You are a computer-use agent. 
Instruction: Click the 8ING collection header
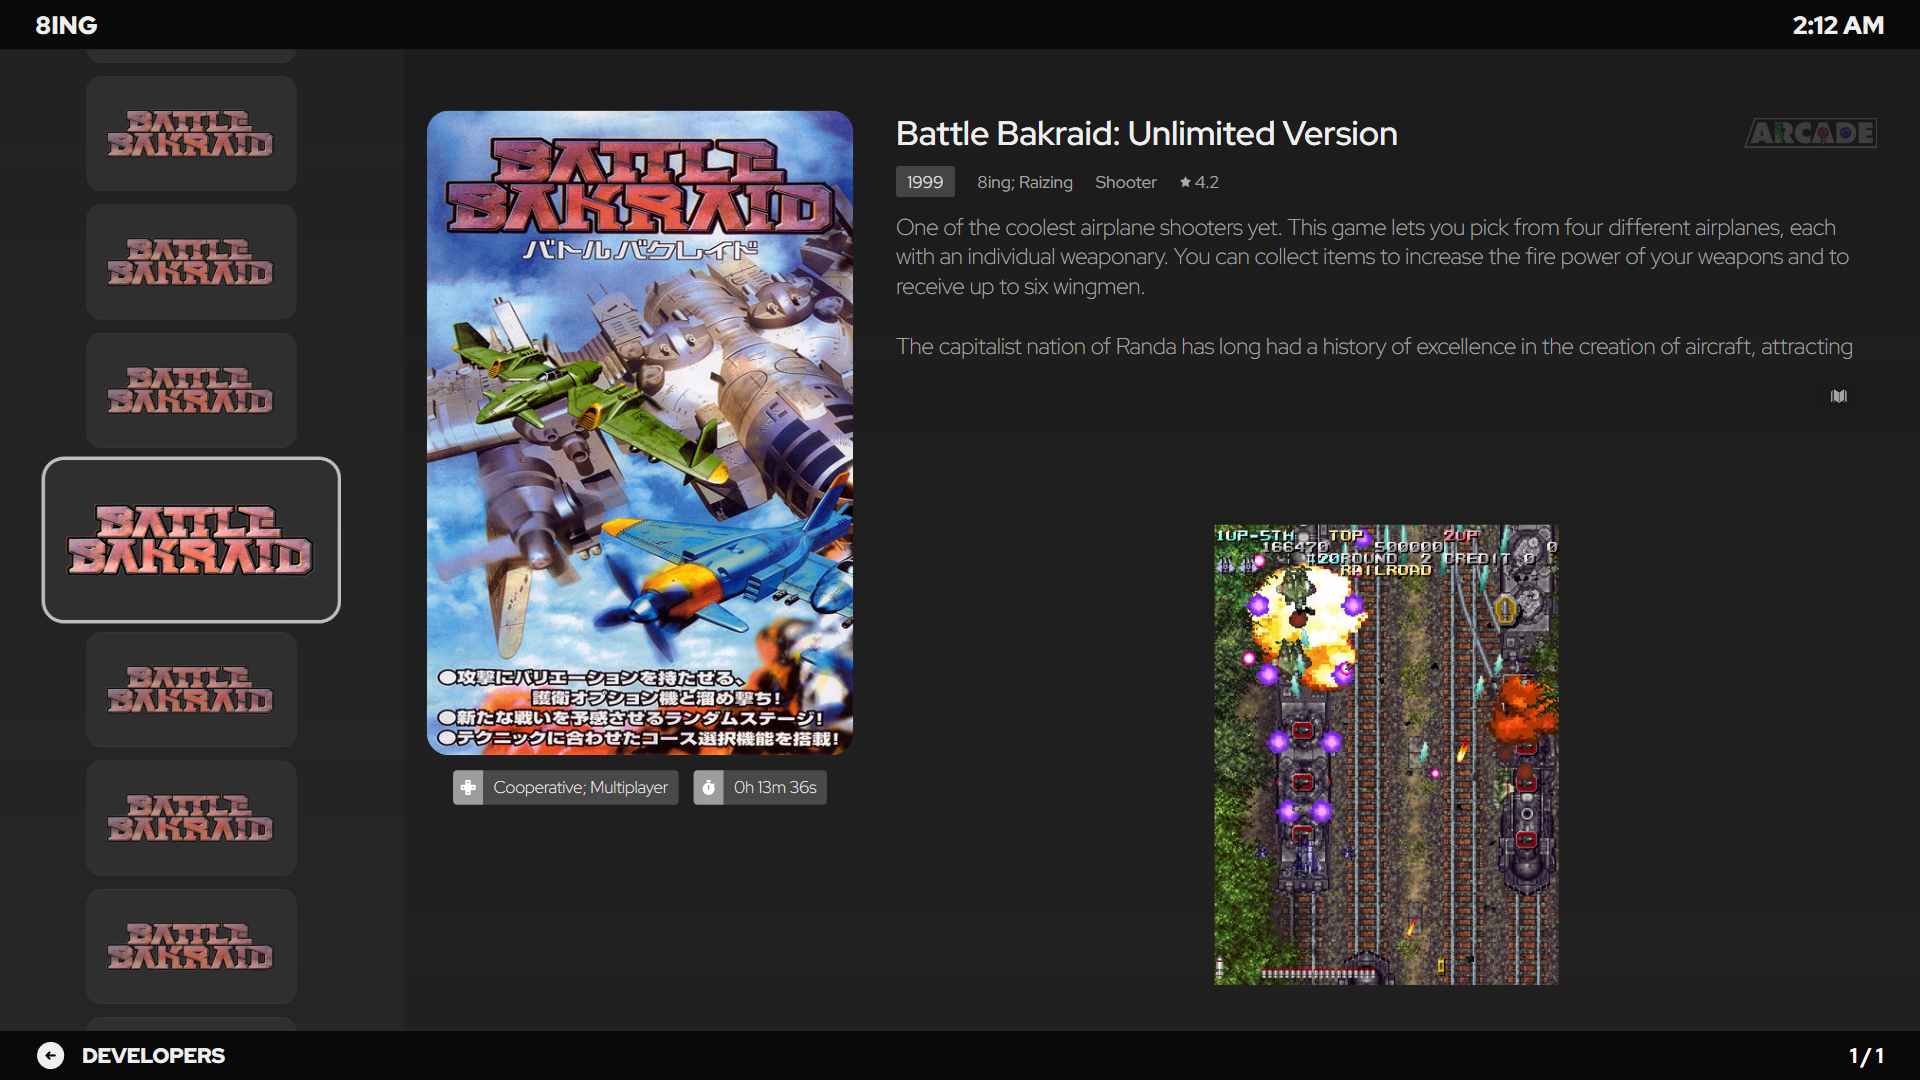(66, 25)
